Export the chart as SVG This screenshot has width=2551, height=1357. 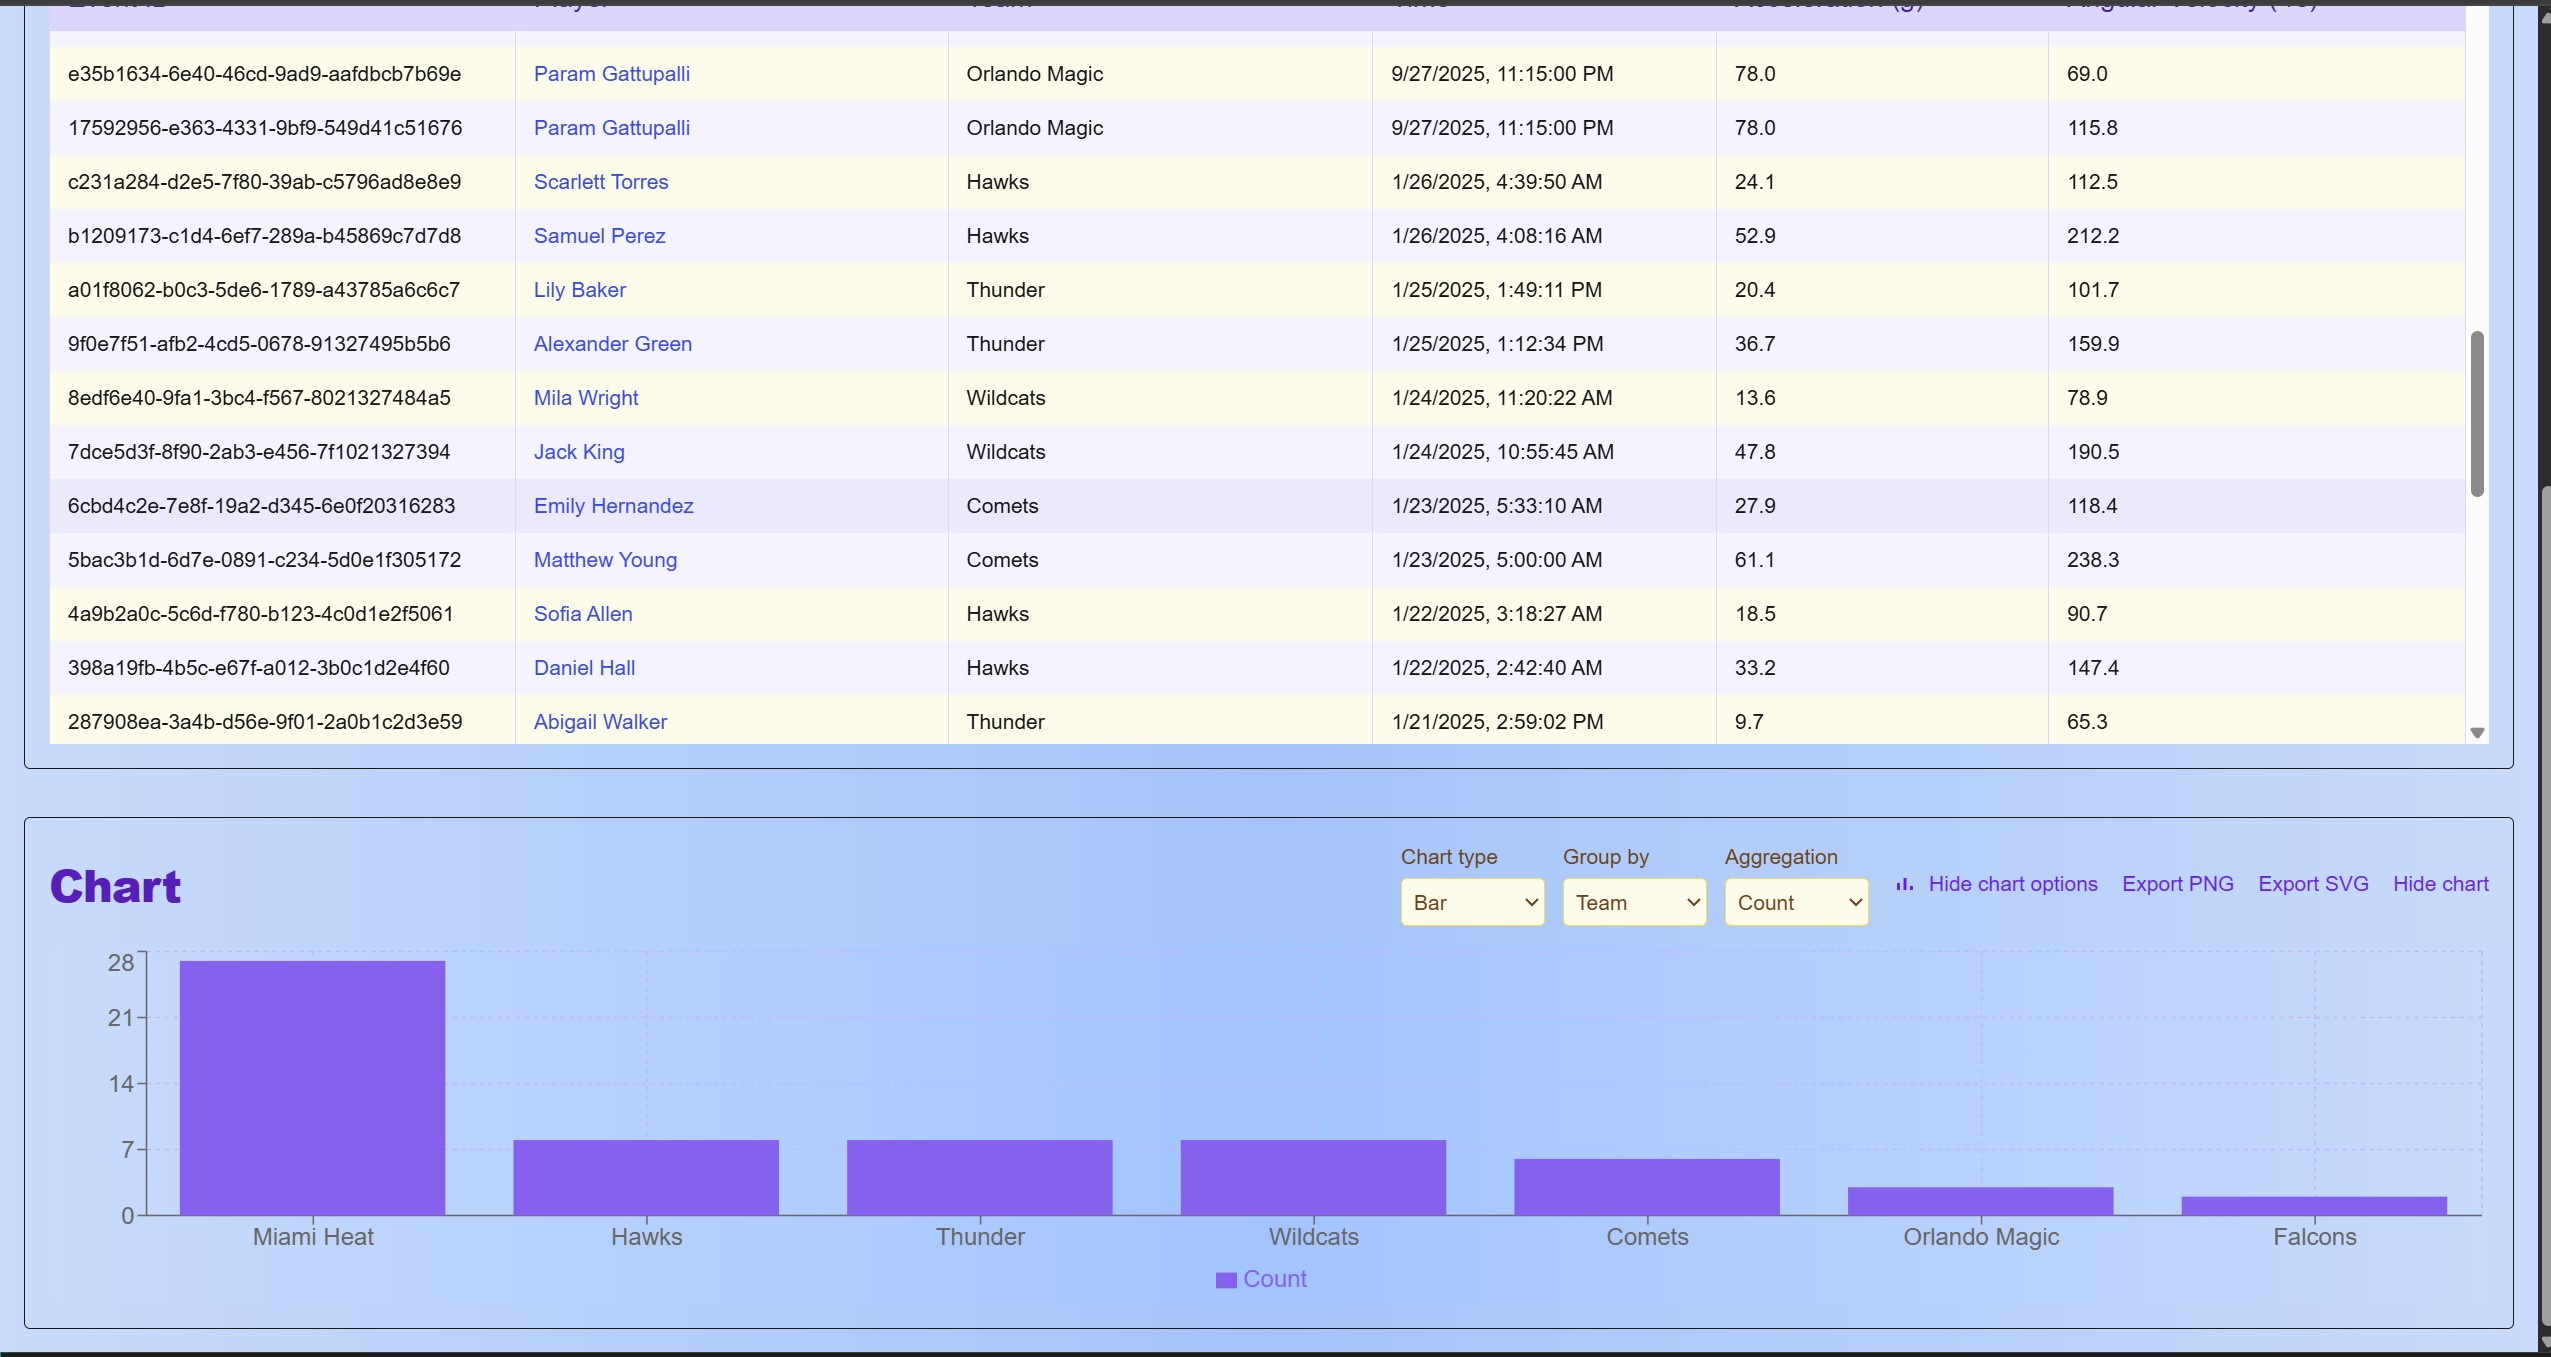2312,884
